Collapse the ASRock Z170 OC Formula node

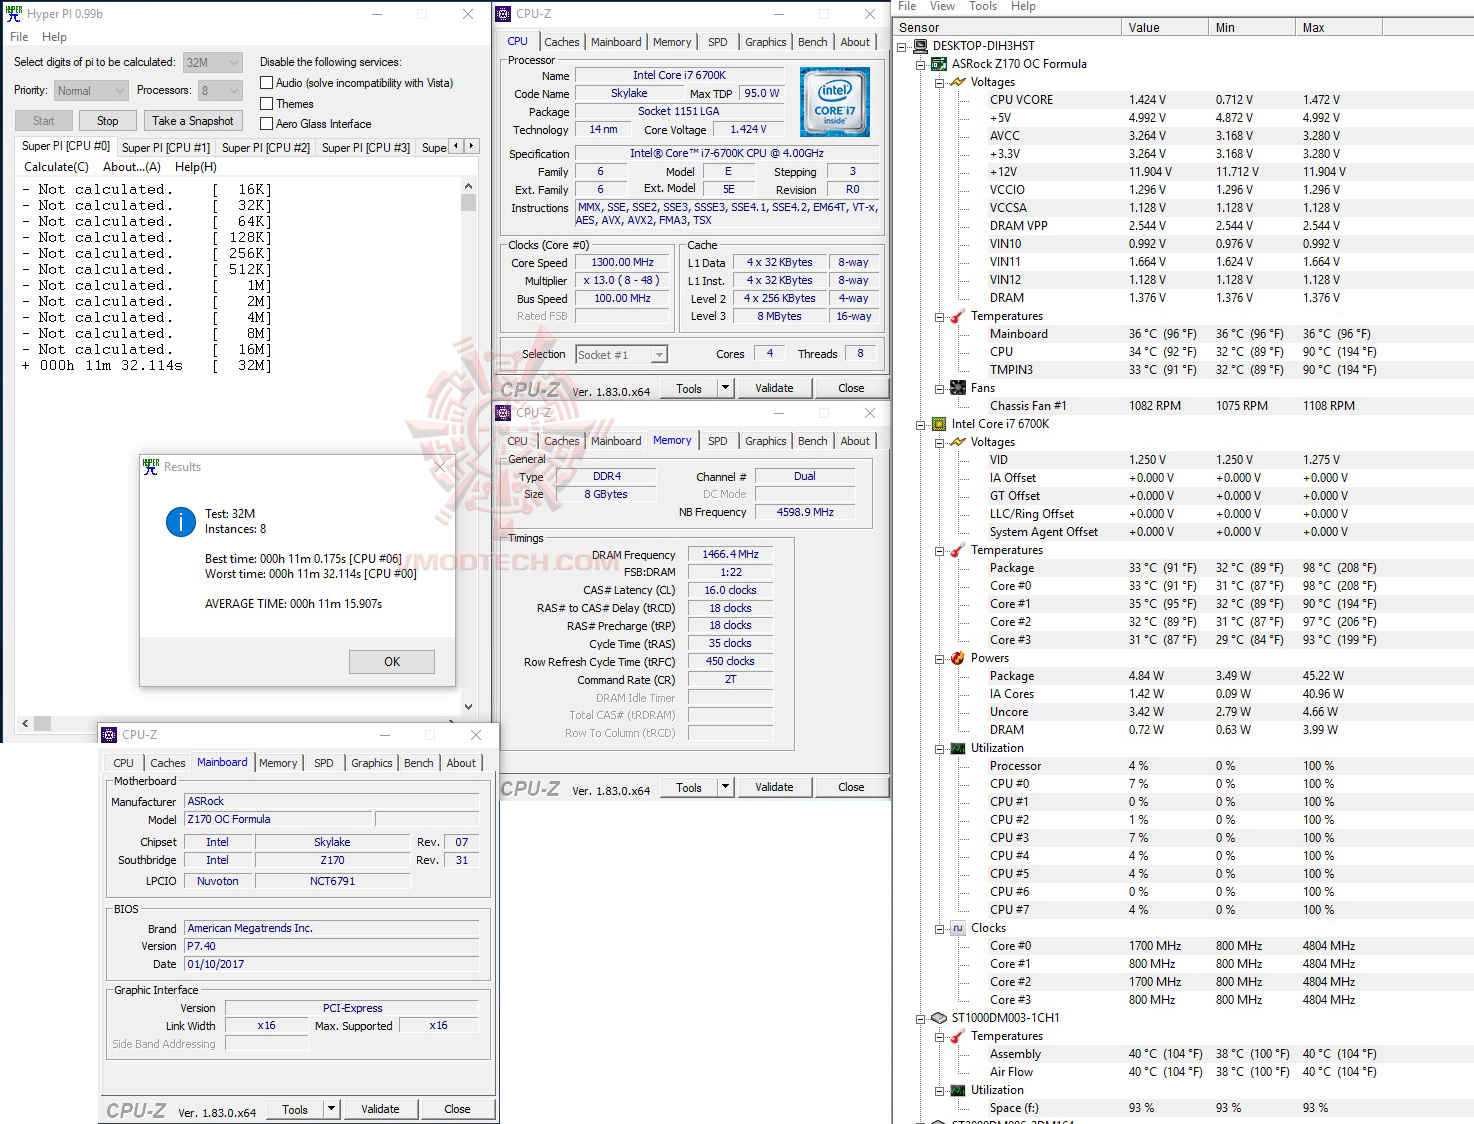pyautogui.click(x=921, y=64)
